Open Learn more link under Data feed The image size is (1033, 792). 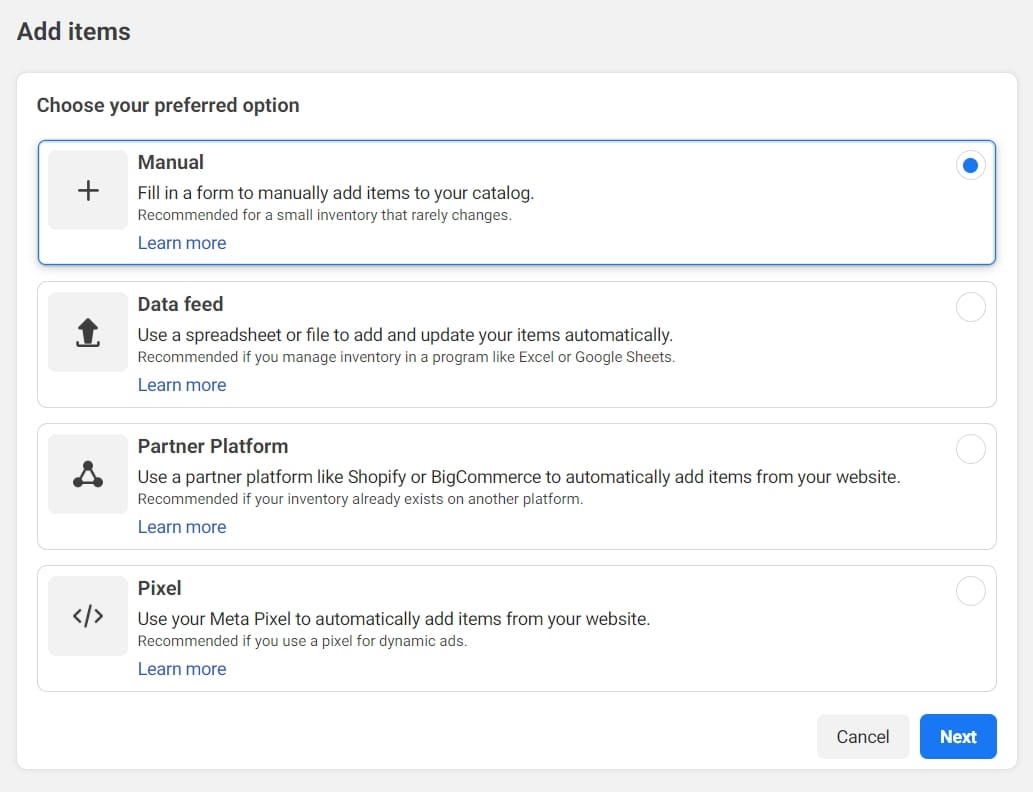pos(182,385)
